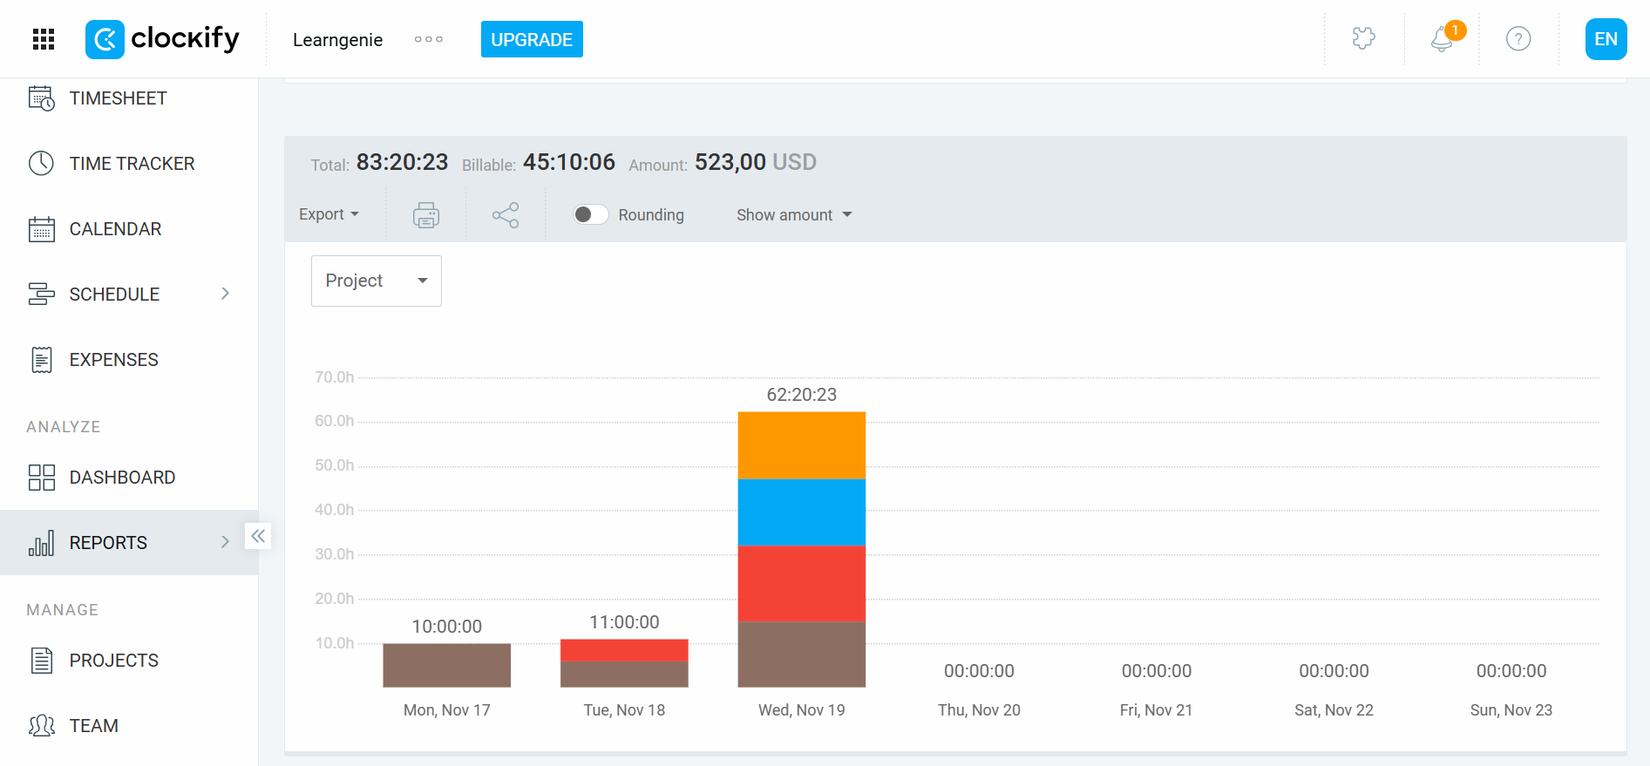The width and height of the screenshot is (1650, 766).
Task: Open the EN user profile avatar
Action: pyautogui.click(x=1605, y=39)
